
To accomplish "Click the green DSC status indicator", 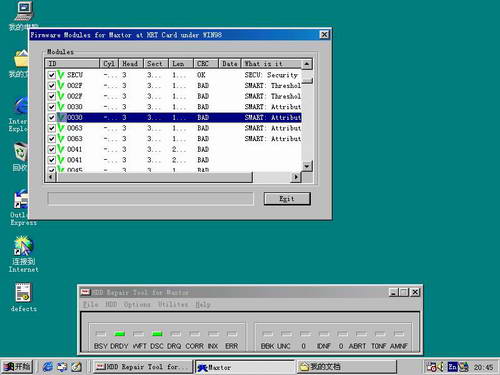I will pyautogui.click(x=157, y=333).
